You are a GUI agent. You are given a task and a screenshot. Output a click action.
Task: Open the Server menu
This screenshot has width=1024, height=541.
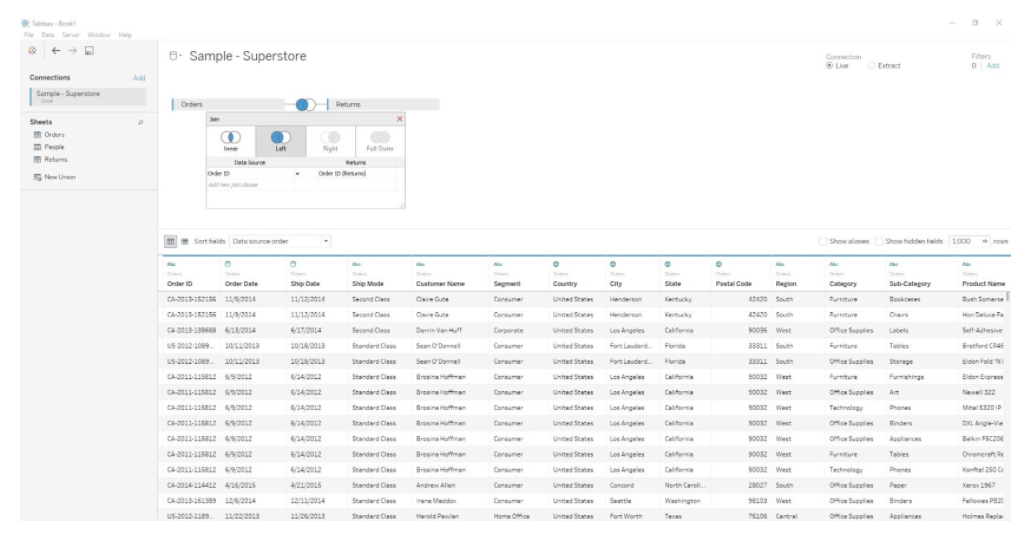point(71,35)
